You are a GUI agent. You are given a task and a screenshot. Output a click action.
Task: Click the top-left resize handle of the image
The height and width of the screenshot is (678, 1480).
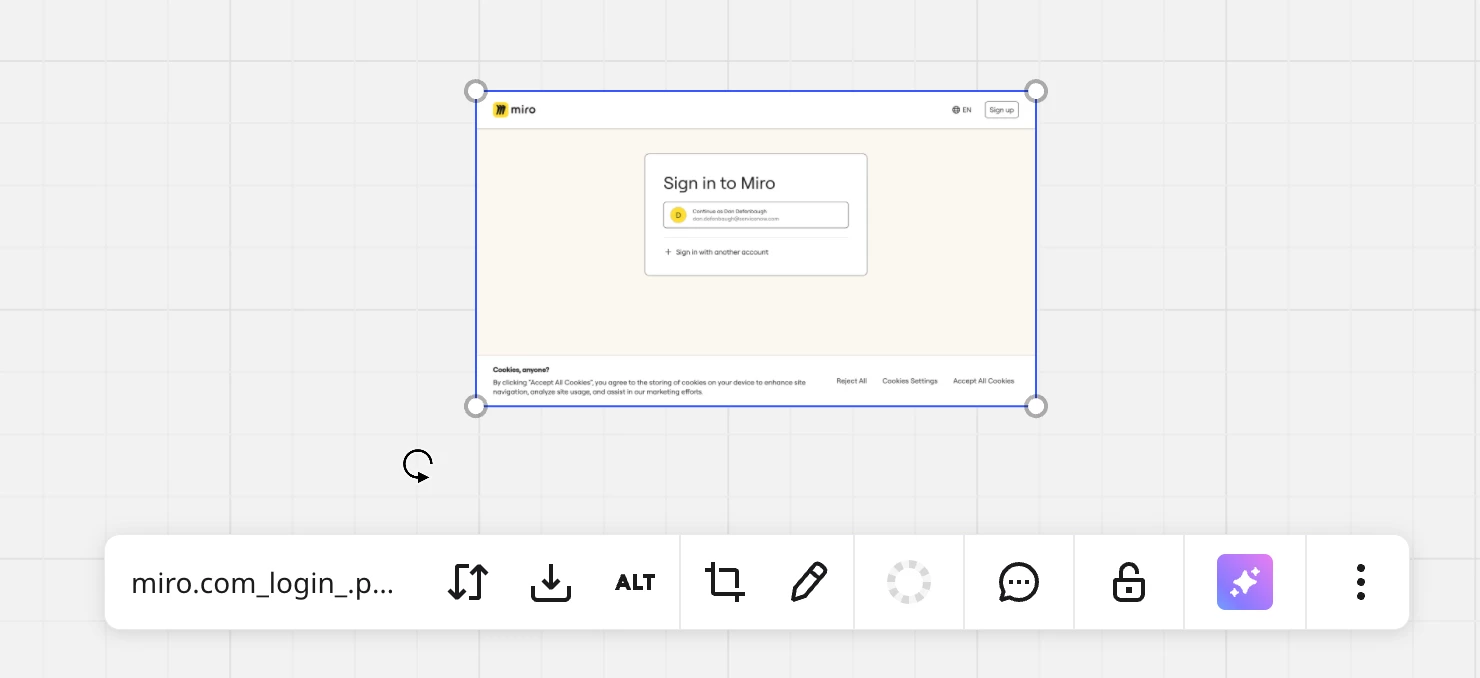[476, 91]
